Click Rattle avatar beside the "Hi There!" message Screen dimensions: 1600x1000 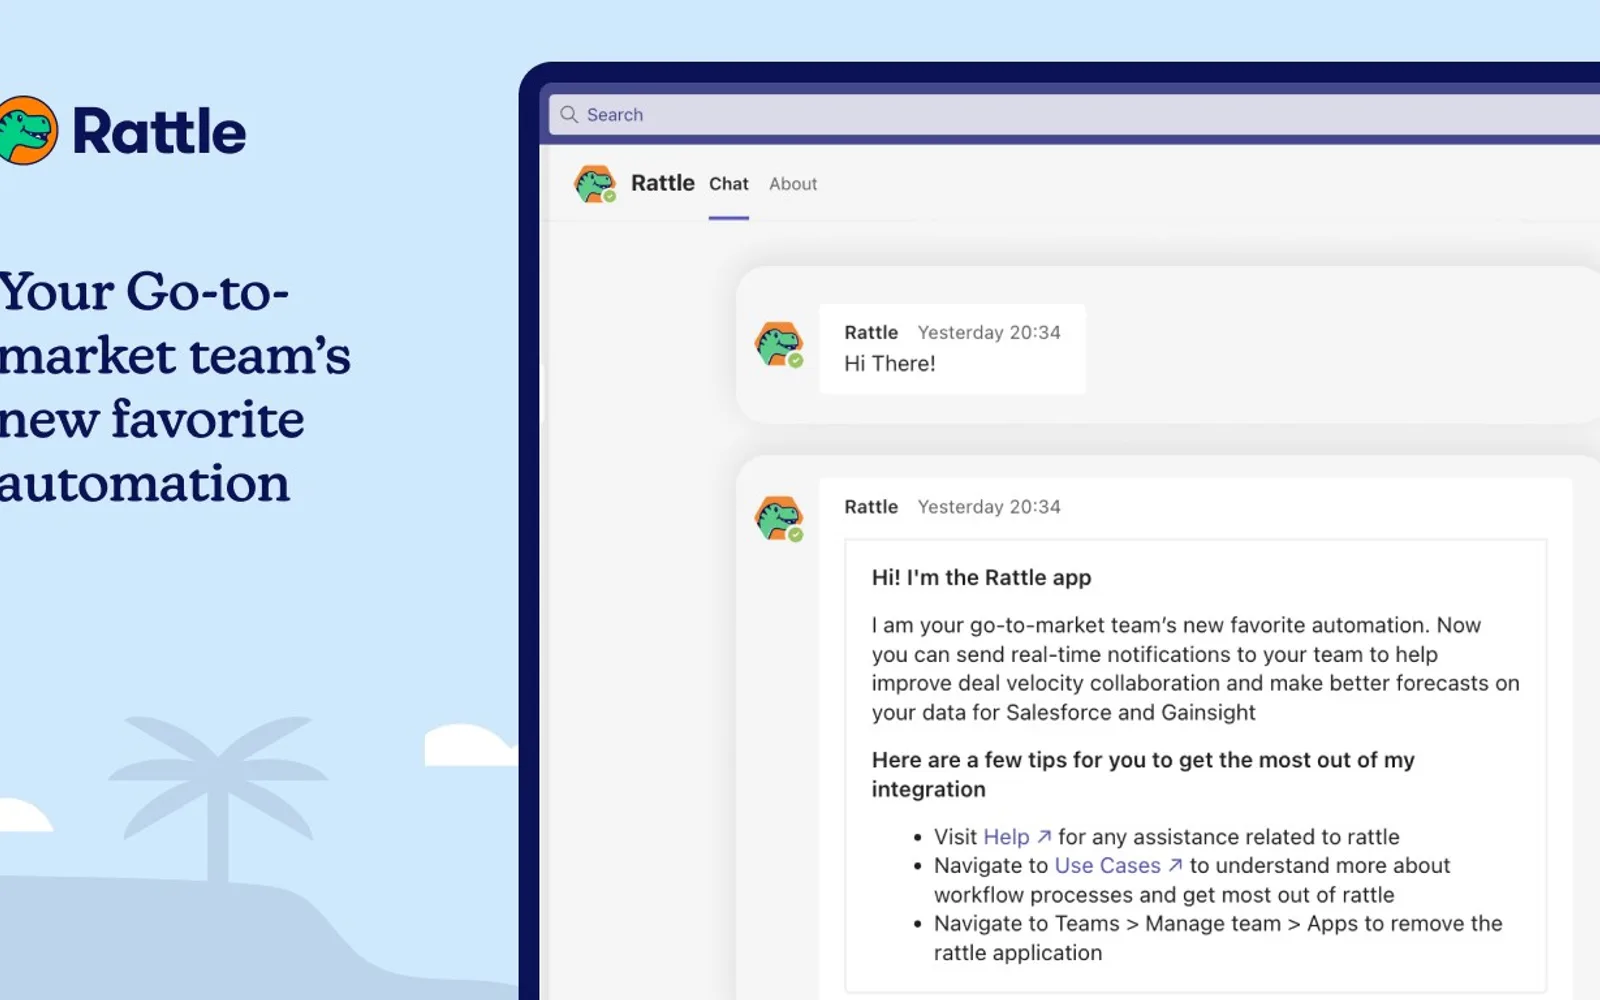click(779, 345)
